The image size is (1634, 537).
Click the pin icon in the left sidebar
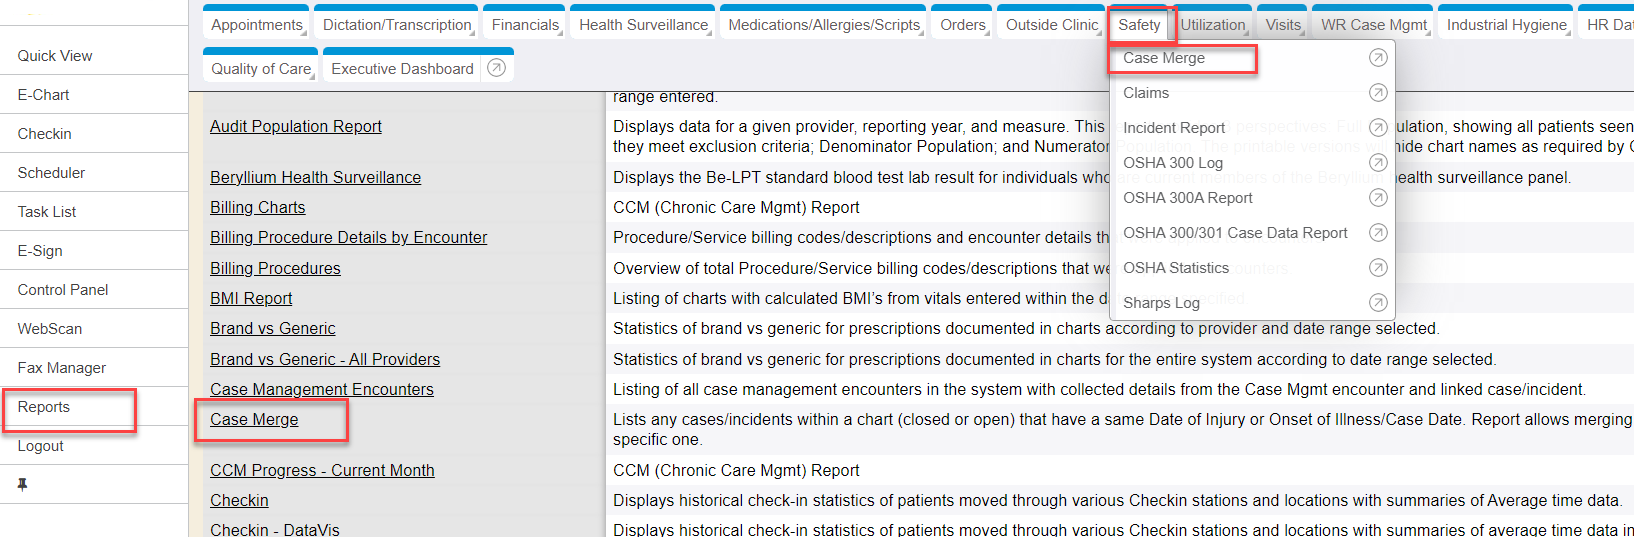22,485
